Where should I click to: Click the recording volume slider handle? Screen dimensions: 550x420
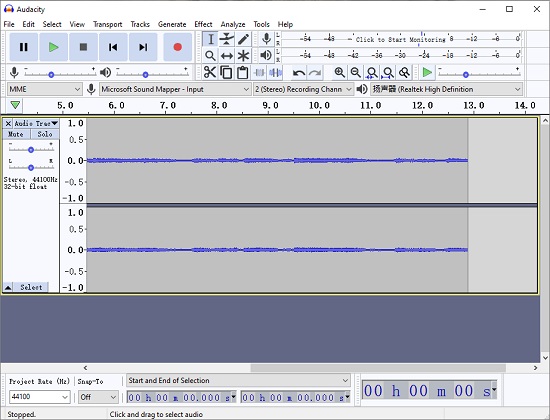[51, 75]
